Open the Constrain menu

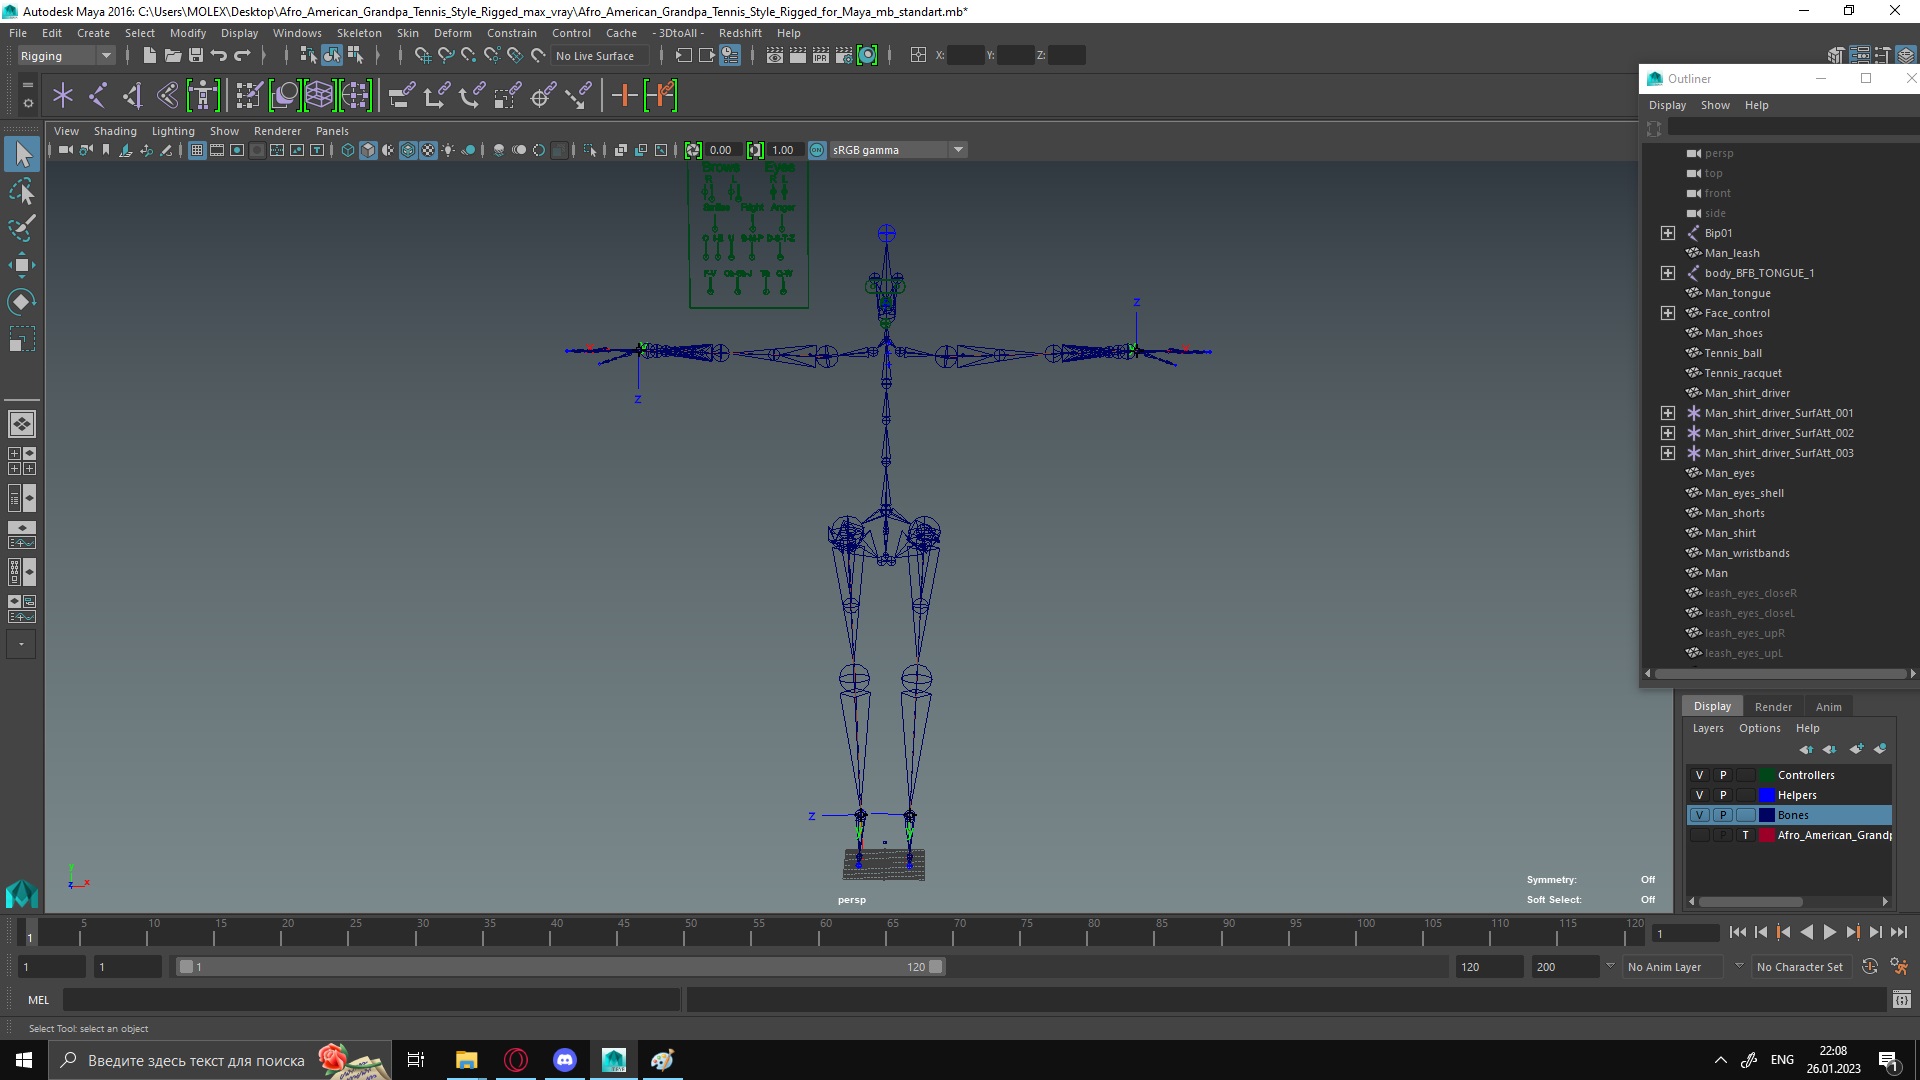[512, 33]
